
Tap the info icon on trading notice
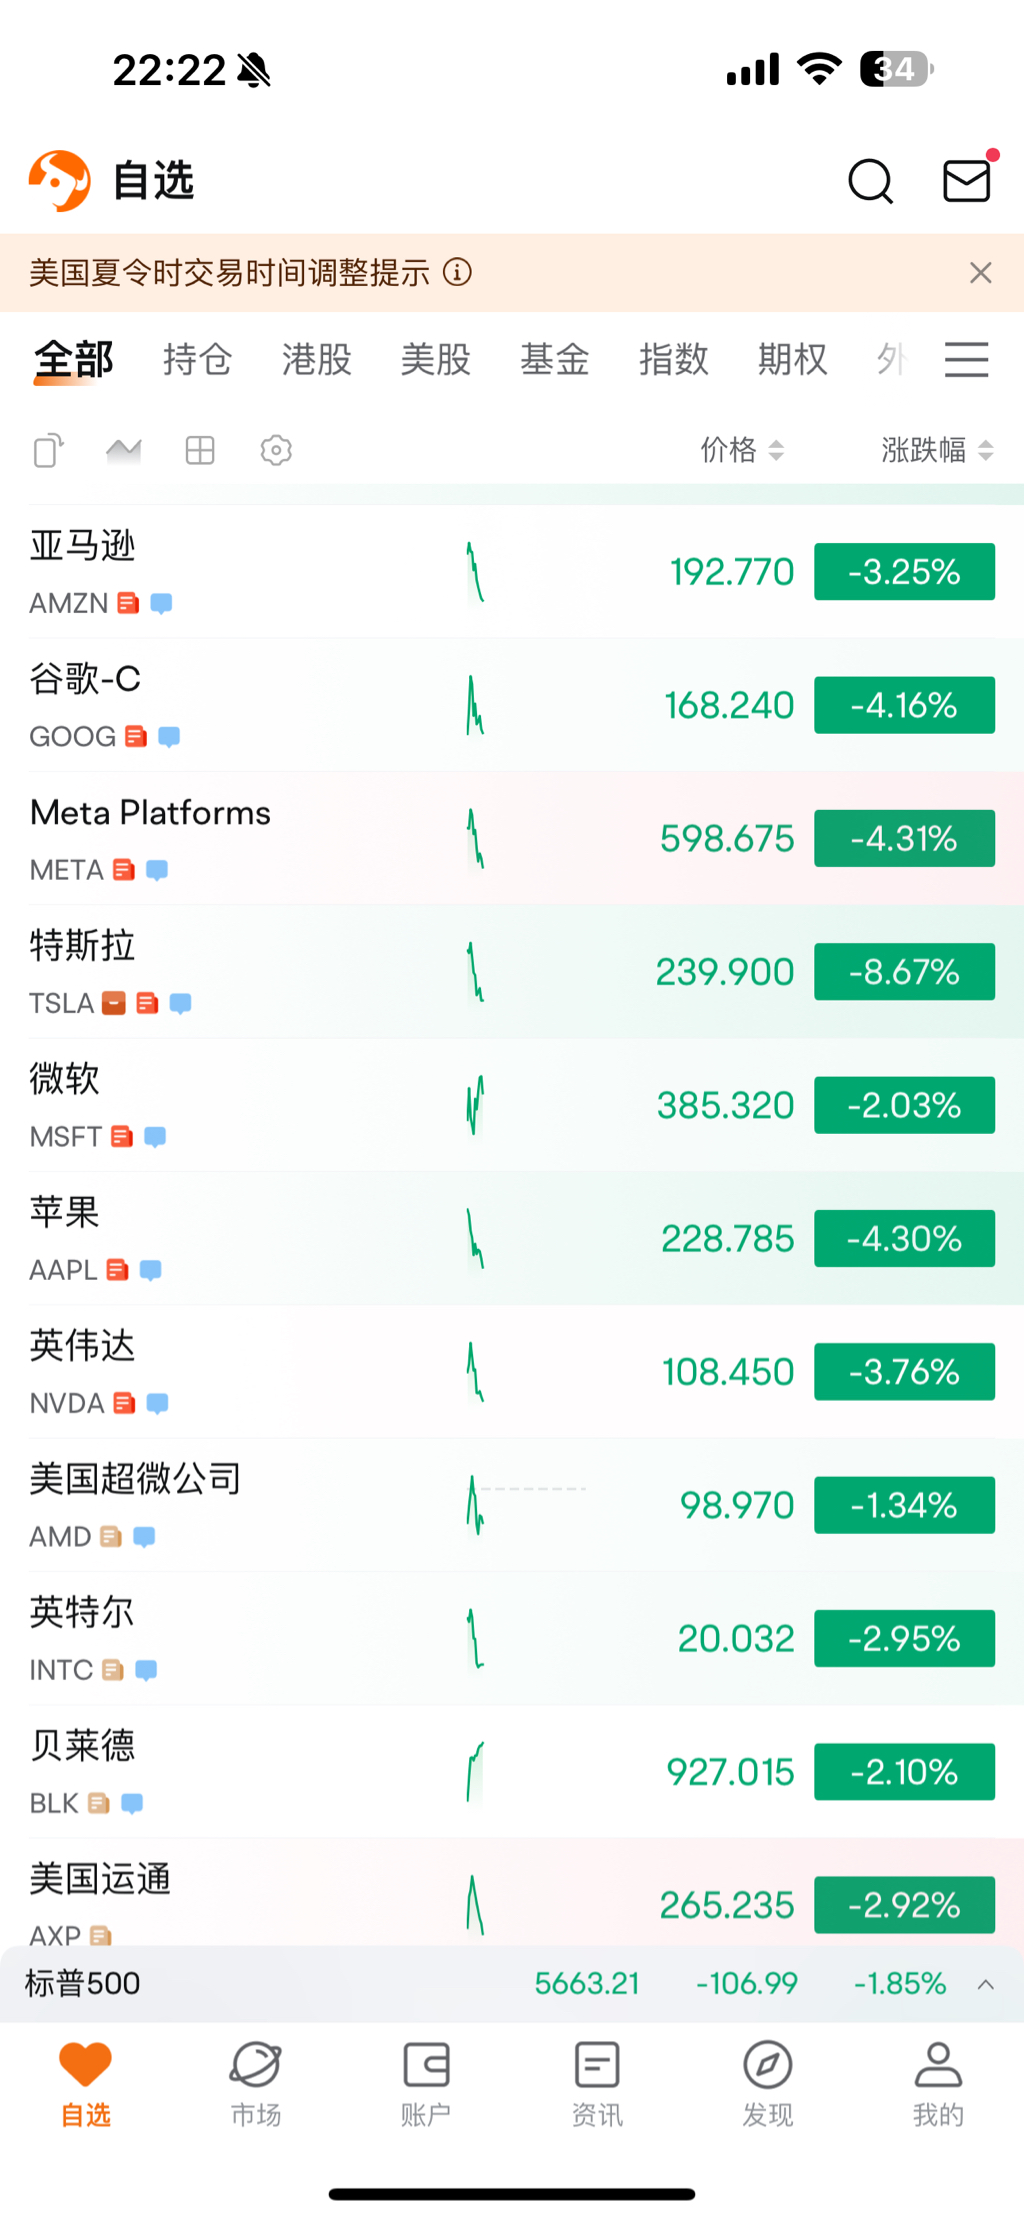(x=457, y=272)
